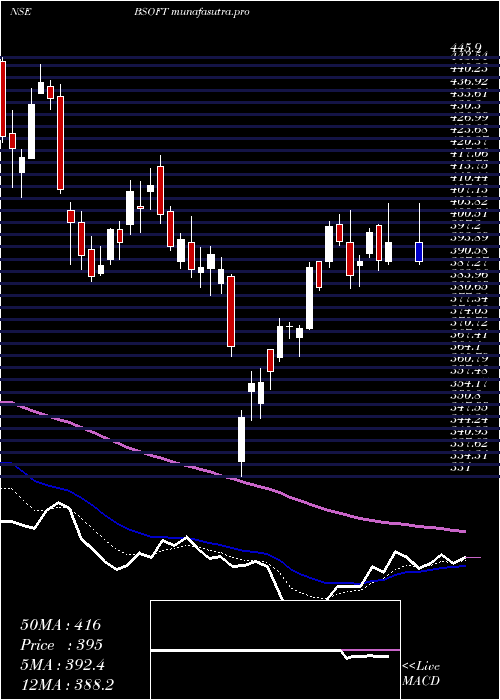Viewport: 500px width, 700px height.
Task: Select the 12MA : 388.2 readout
Action: [x=69, y=685]
